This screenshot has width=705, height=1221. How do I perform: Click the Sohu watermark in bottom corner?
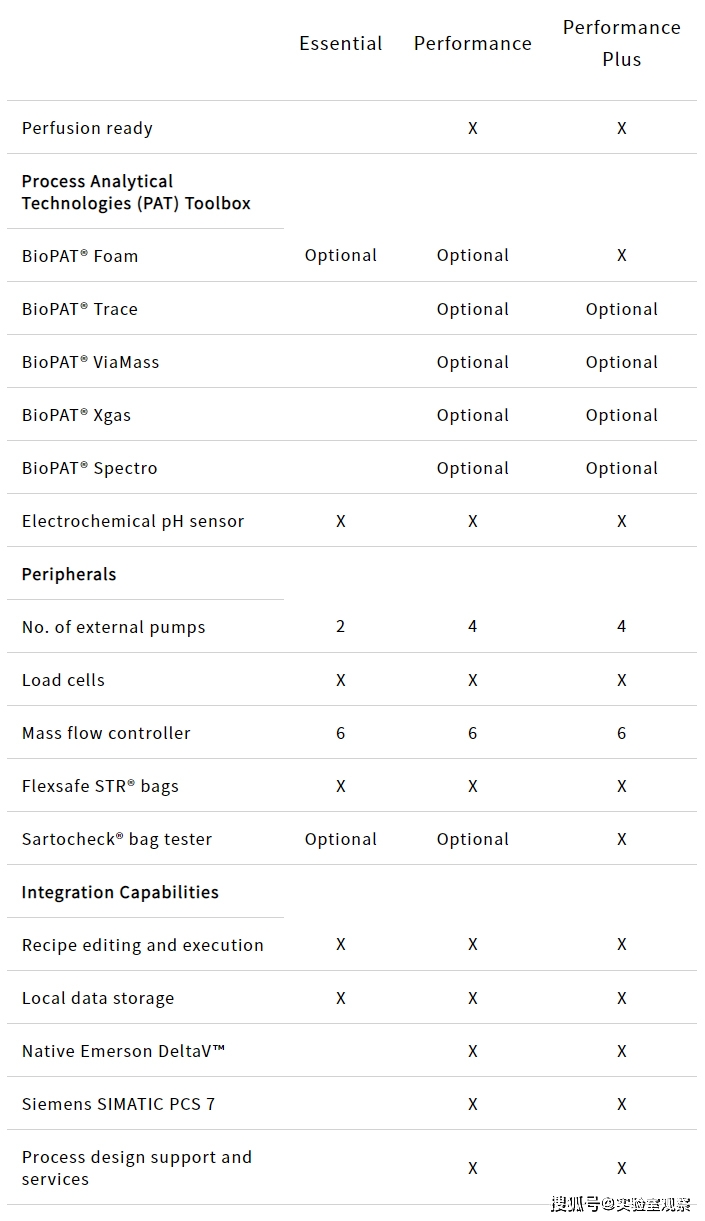[x=620, y=1204]
